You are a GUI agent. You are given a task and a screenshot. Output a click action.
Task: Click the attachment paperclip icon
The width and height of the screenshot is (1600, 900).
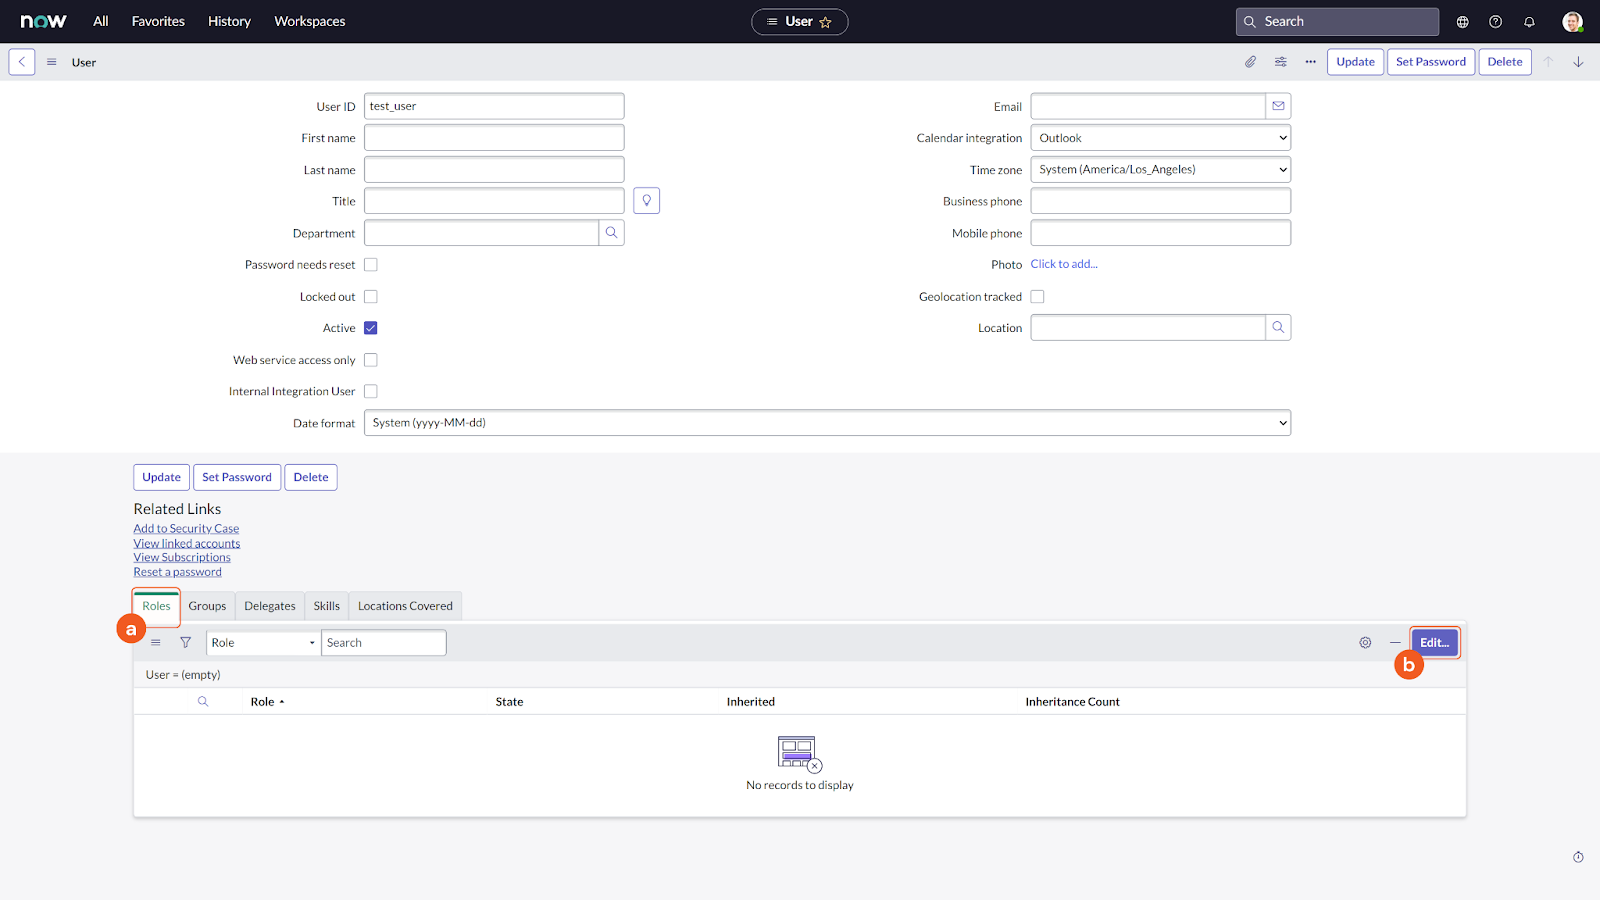click(1250, 62)
